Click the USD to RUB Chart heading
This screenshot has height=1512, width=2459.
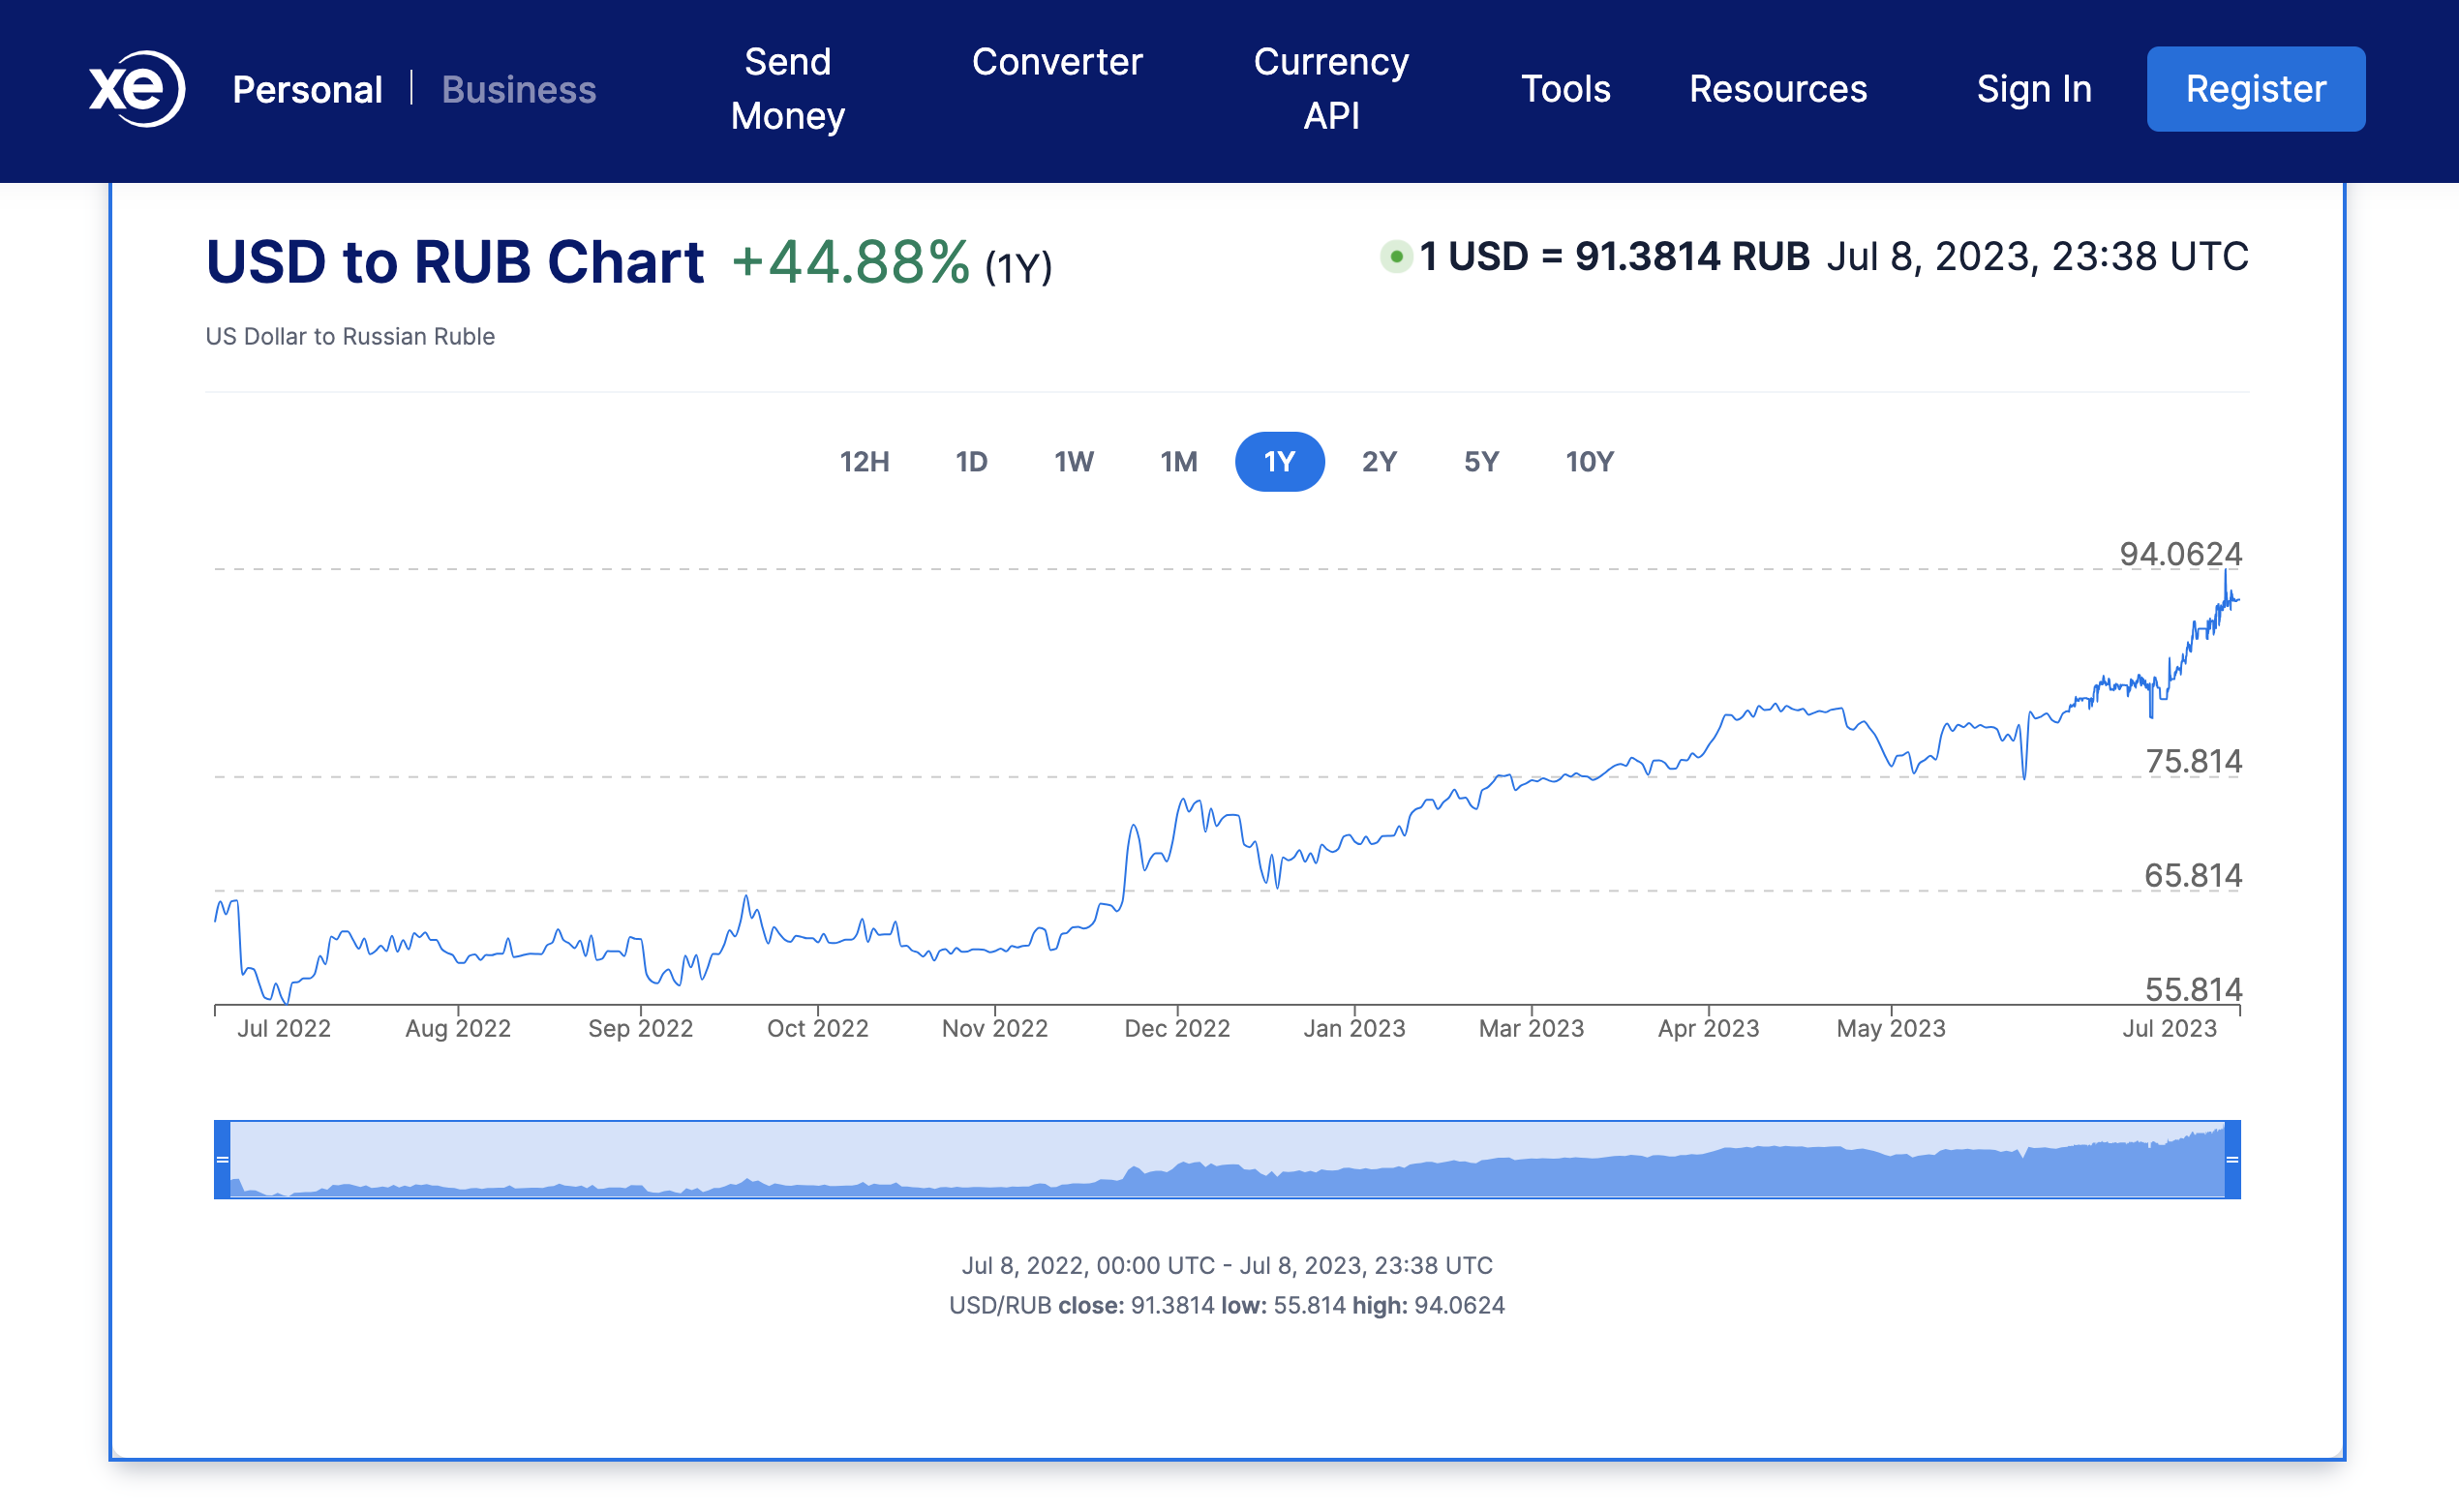point(455,262)
